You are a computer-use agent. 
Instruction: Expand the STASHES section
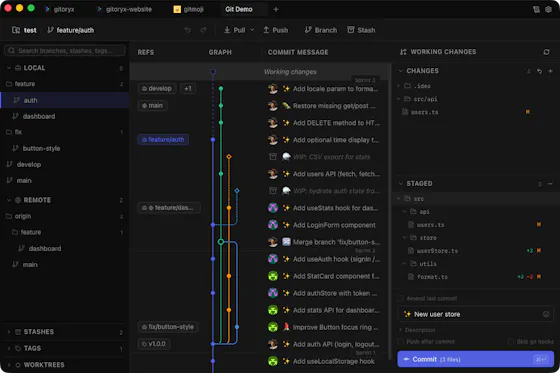[x=9, y=332]
